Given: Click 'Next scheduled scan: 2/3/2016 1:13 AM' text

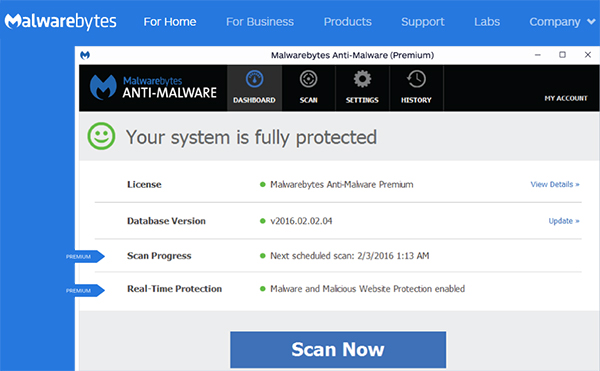Looking at the screenshot, I should click(350, 255).
